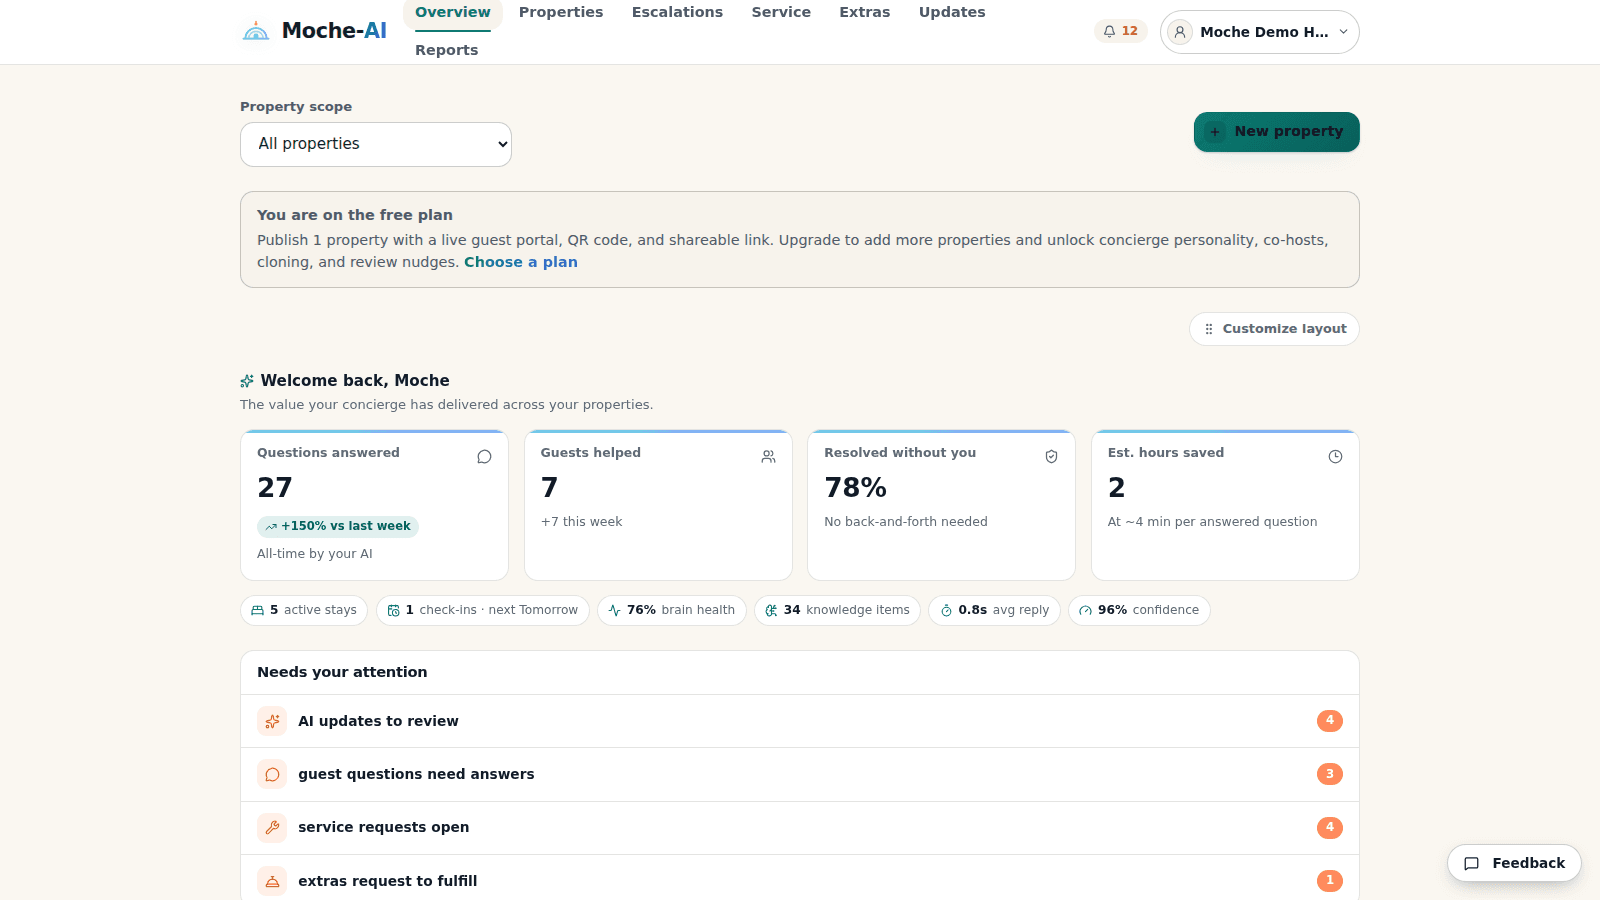The height and width of the screenshot is (900, 1600).
Task: Click the AI updates to review sparkle icon
Action: [272, 721]
